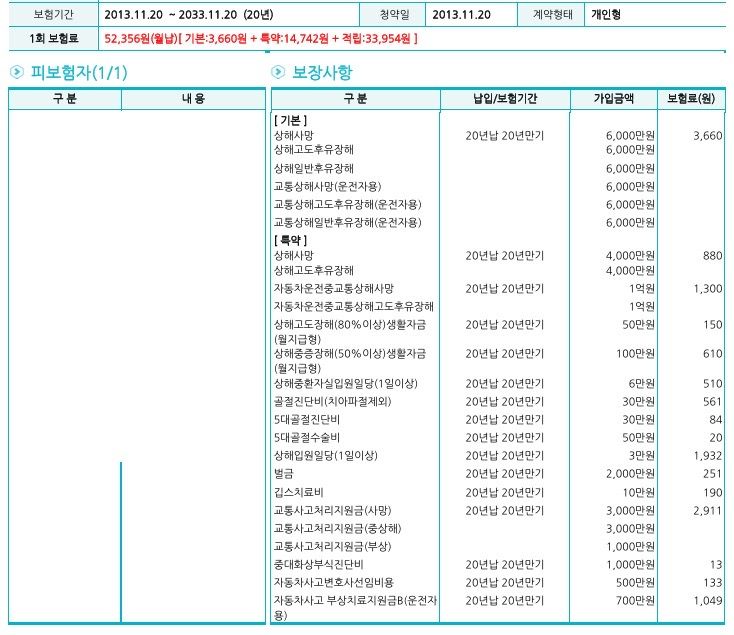The height and width of the screenshot is (635, 734).
Task: Select the [특약] section label
Action: click(x=290, y=240)
